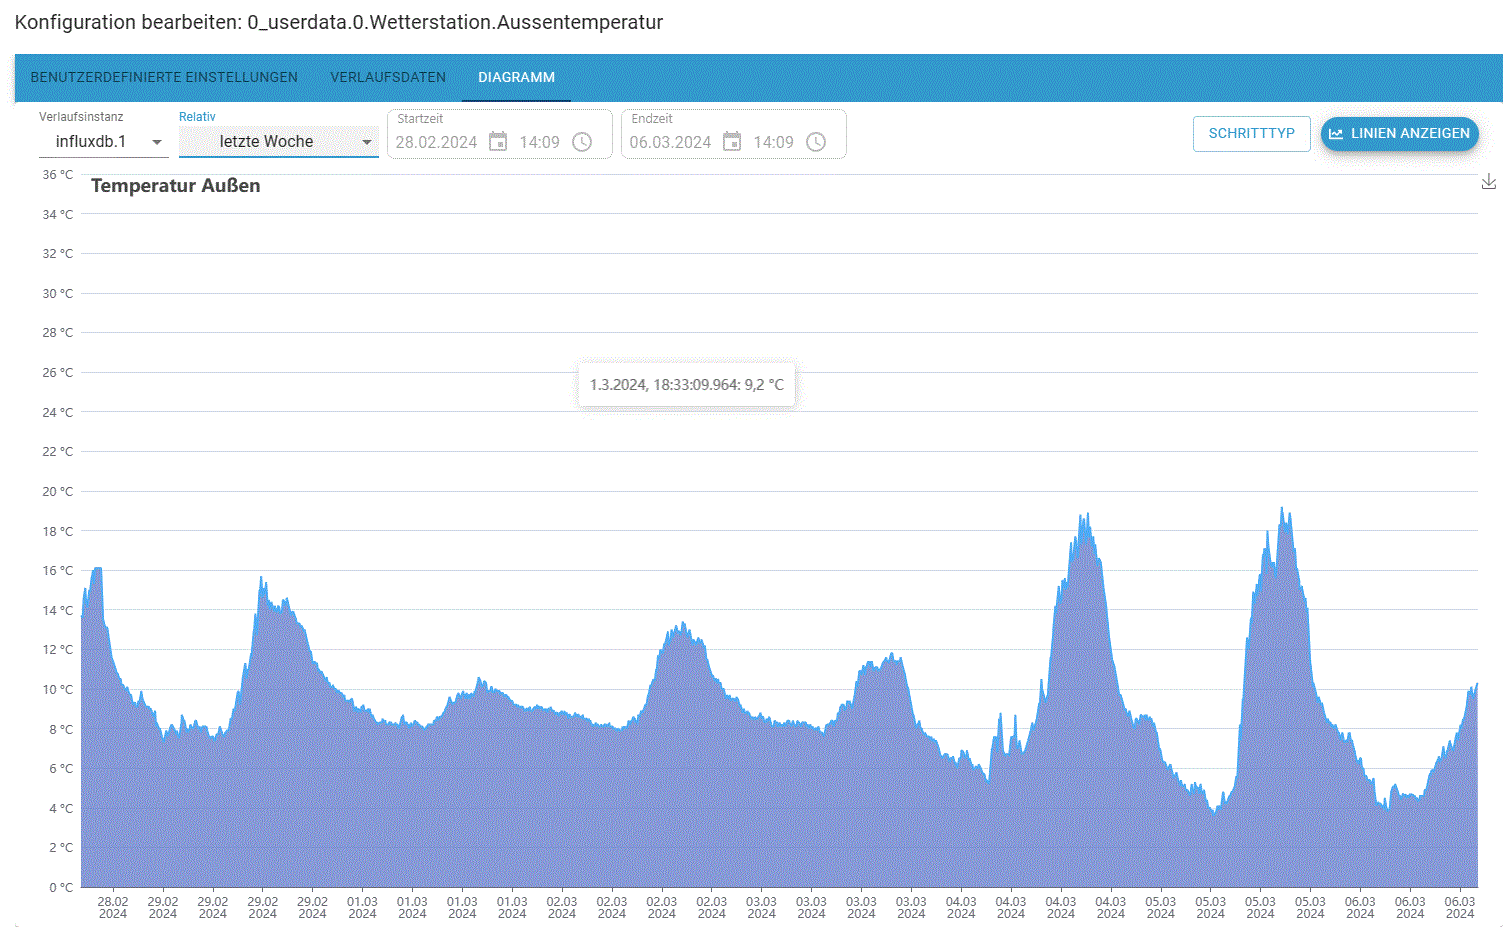
Task: Click the arrow beside 'letzte Woche'
Action: (367, 142)
